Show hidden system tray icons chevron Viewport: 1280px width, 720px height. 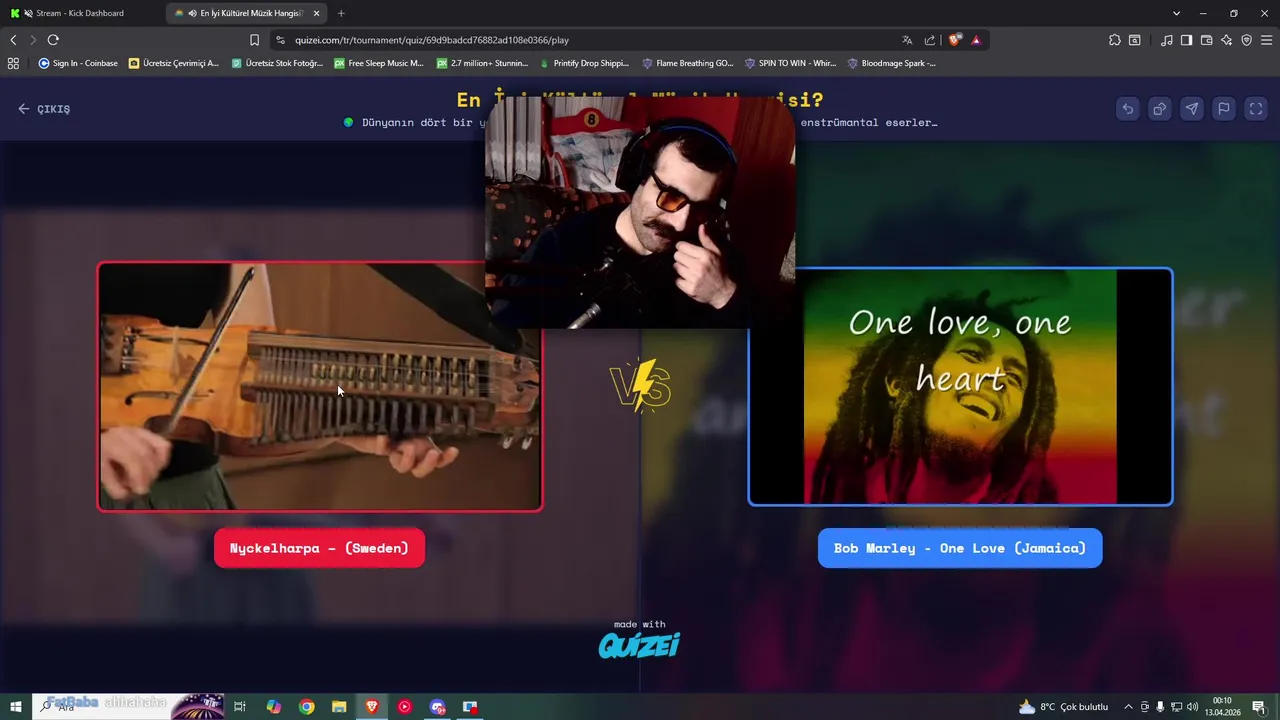1128,707
